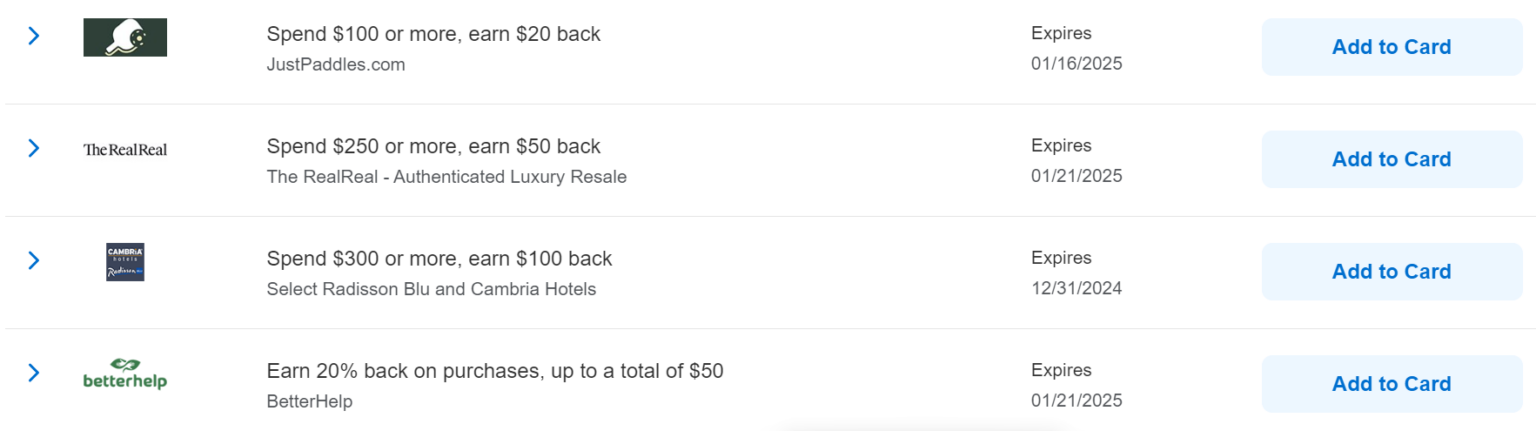Screen dimensions: 1536x431
Task: Click the 12/31/2024 expiration date
Action: tap(1076, 289)
